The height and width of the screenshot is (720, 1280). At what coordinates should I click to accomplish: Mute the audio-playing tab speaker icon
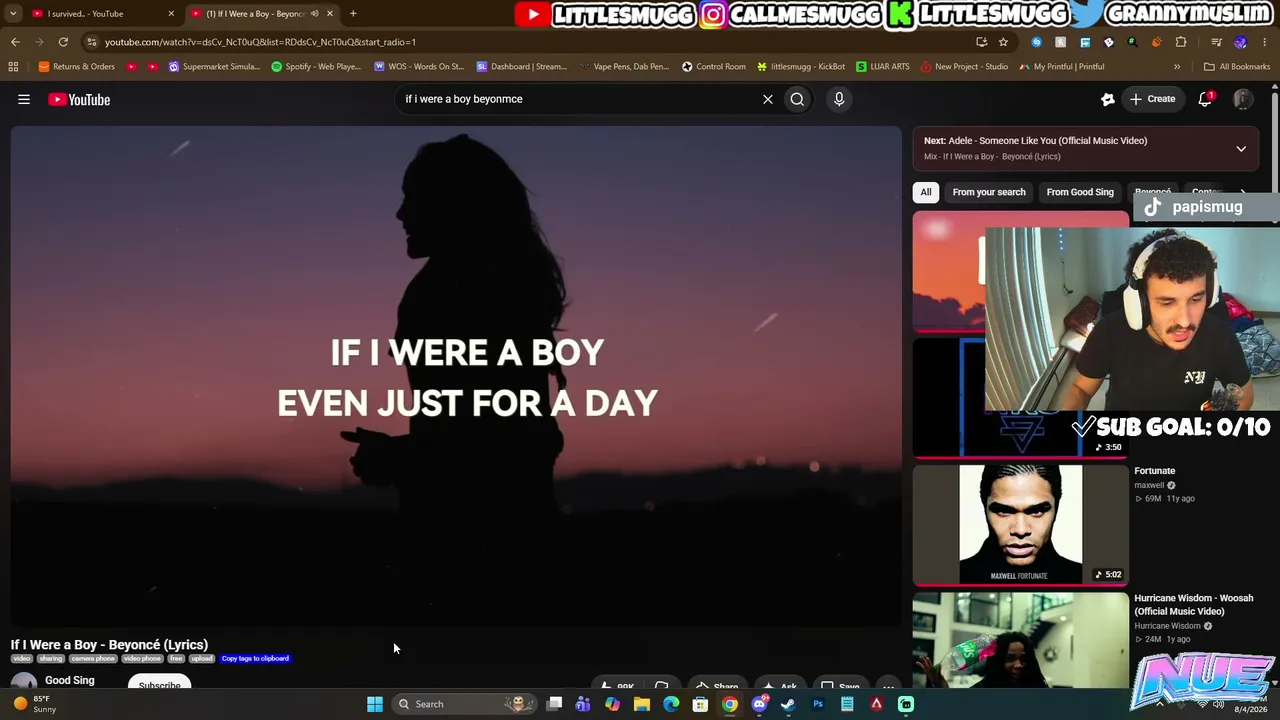[314, 14]
